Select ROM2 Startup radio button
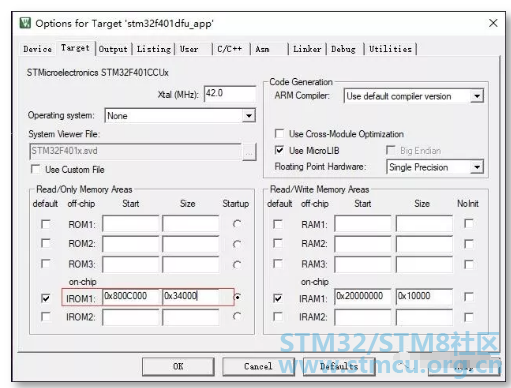This screenshot has width=511, height=388. [237, 244]
